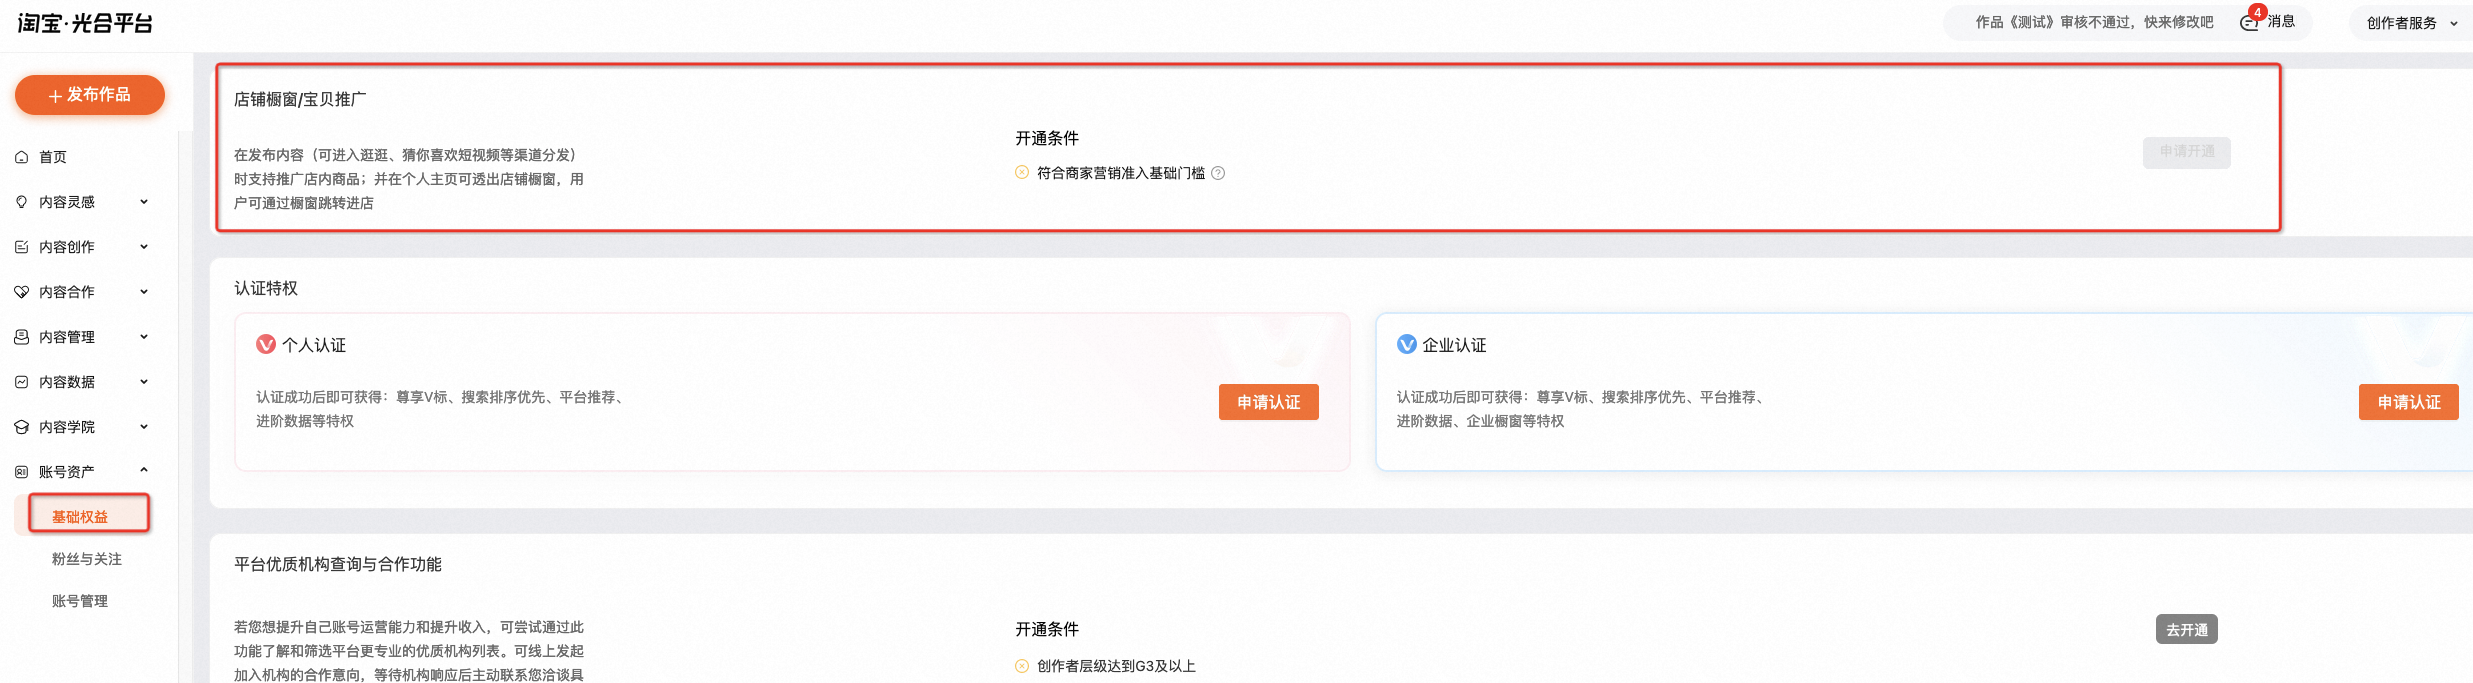Collapse the 账号资产 section

click(x=145, y=470)
